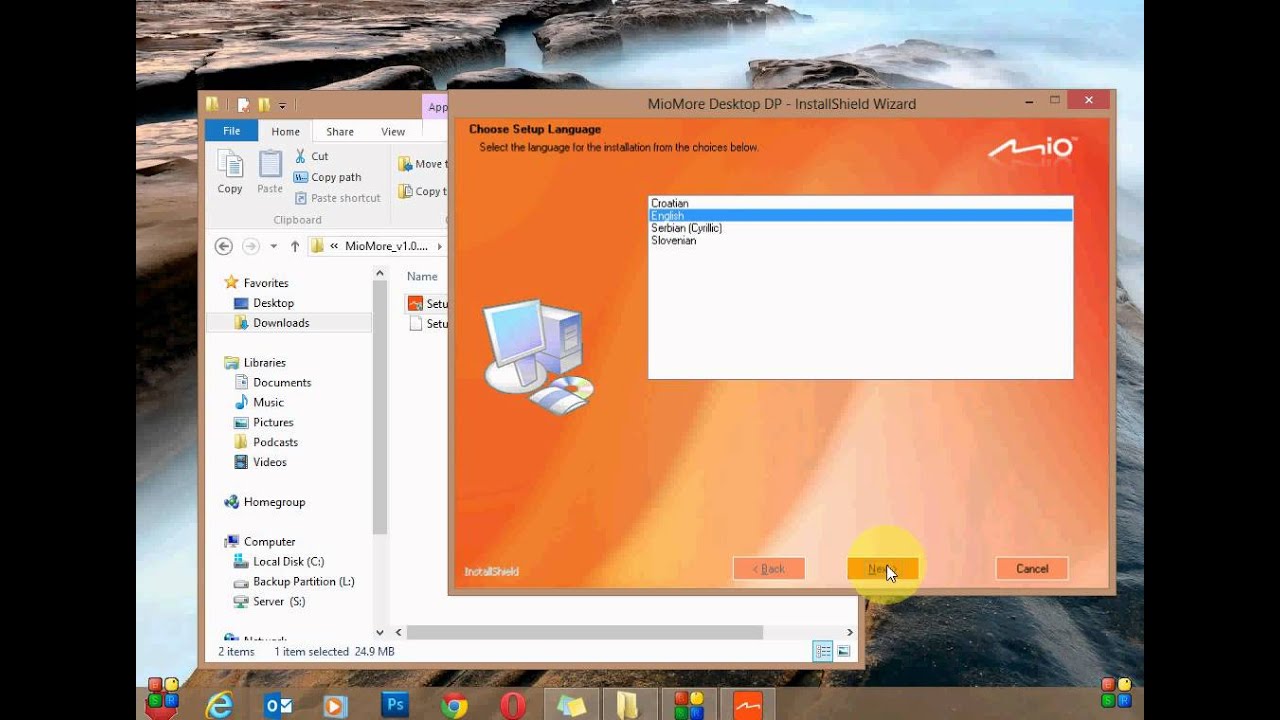Click the horizontal scrollbar in Explorer

pos(584,632)
